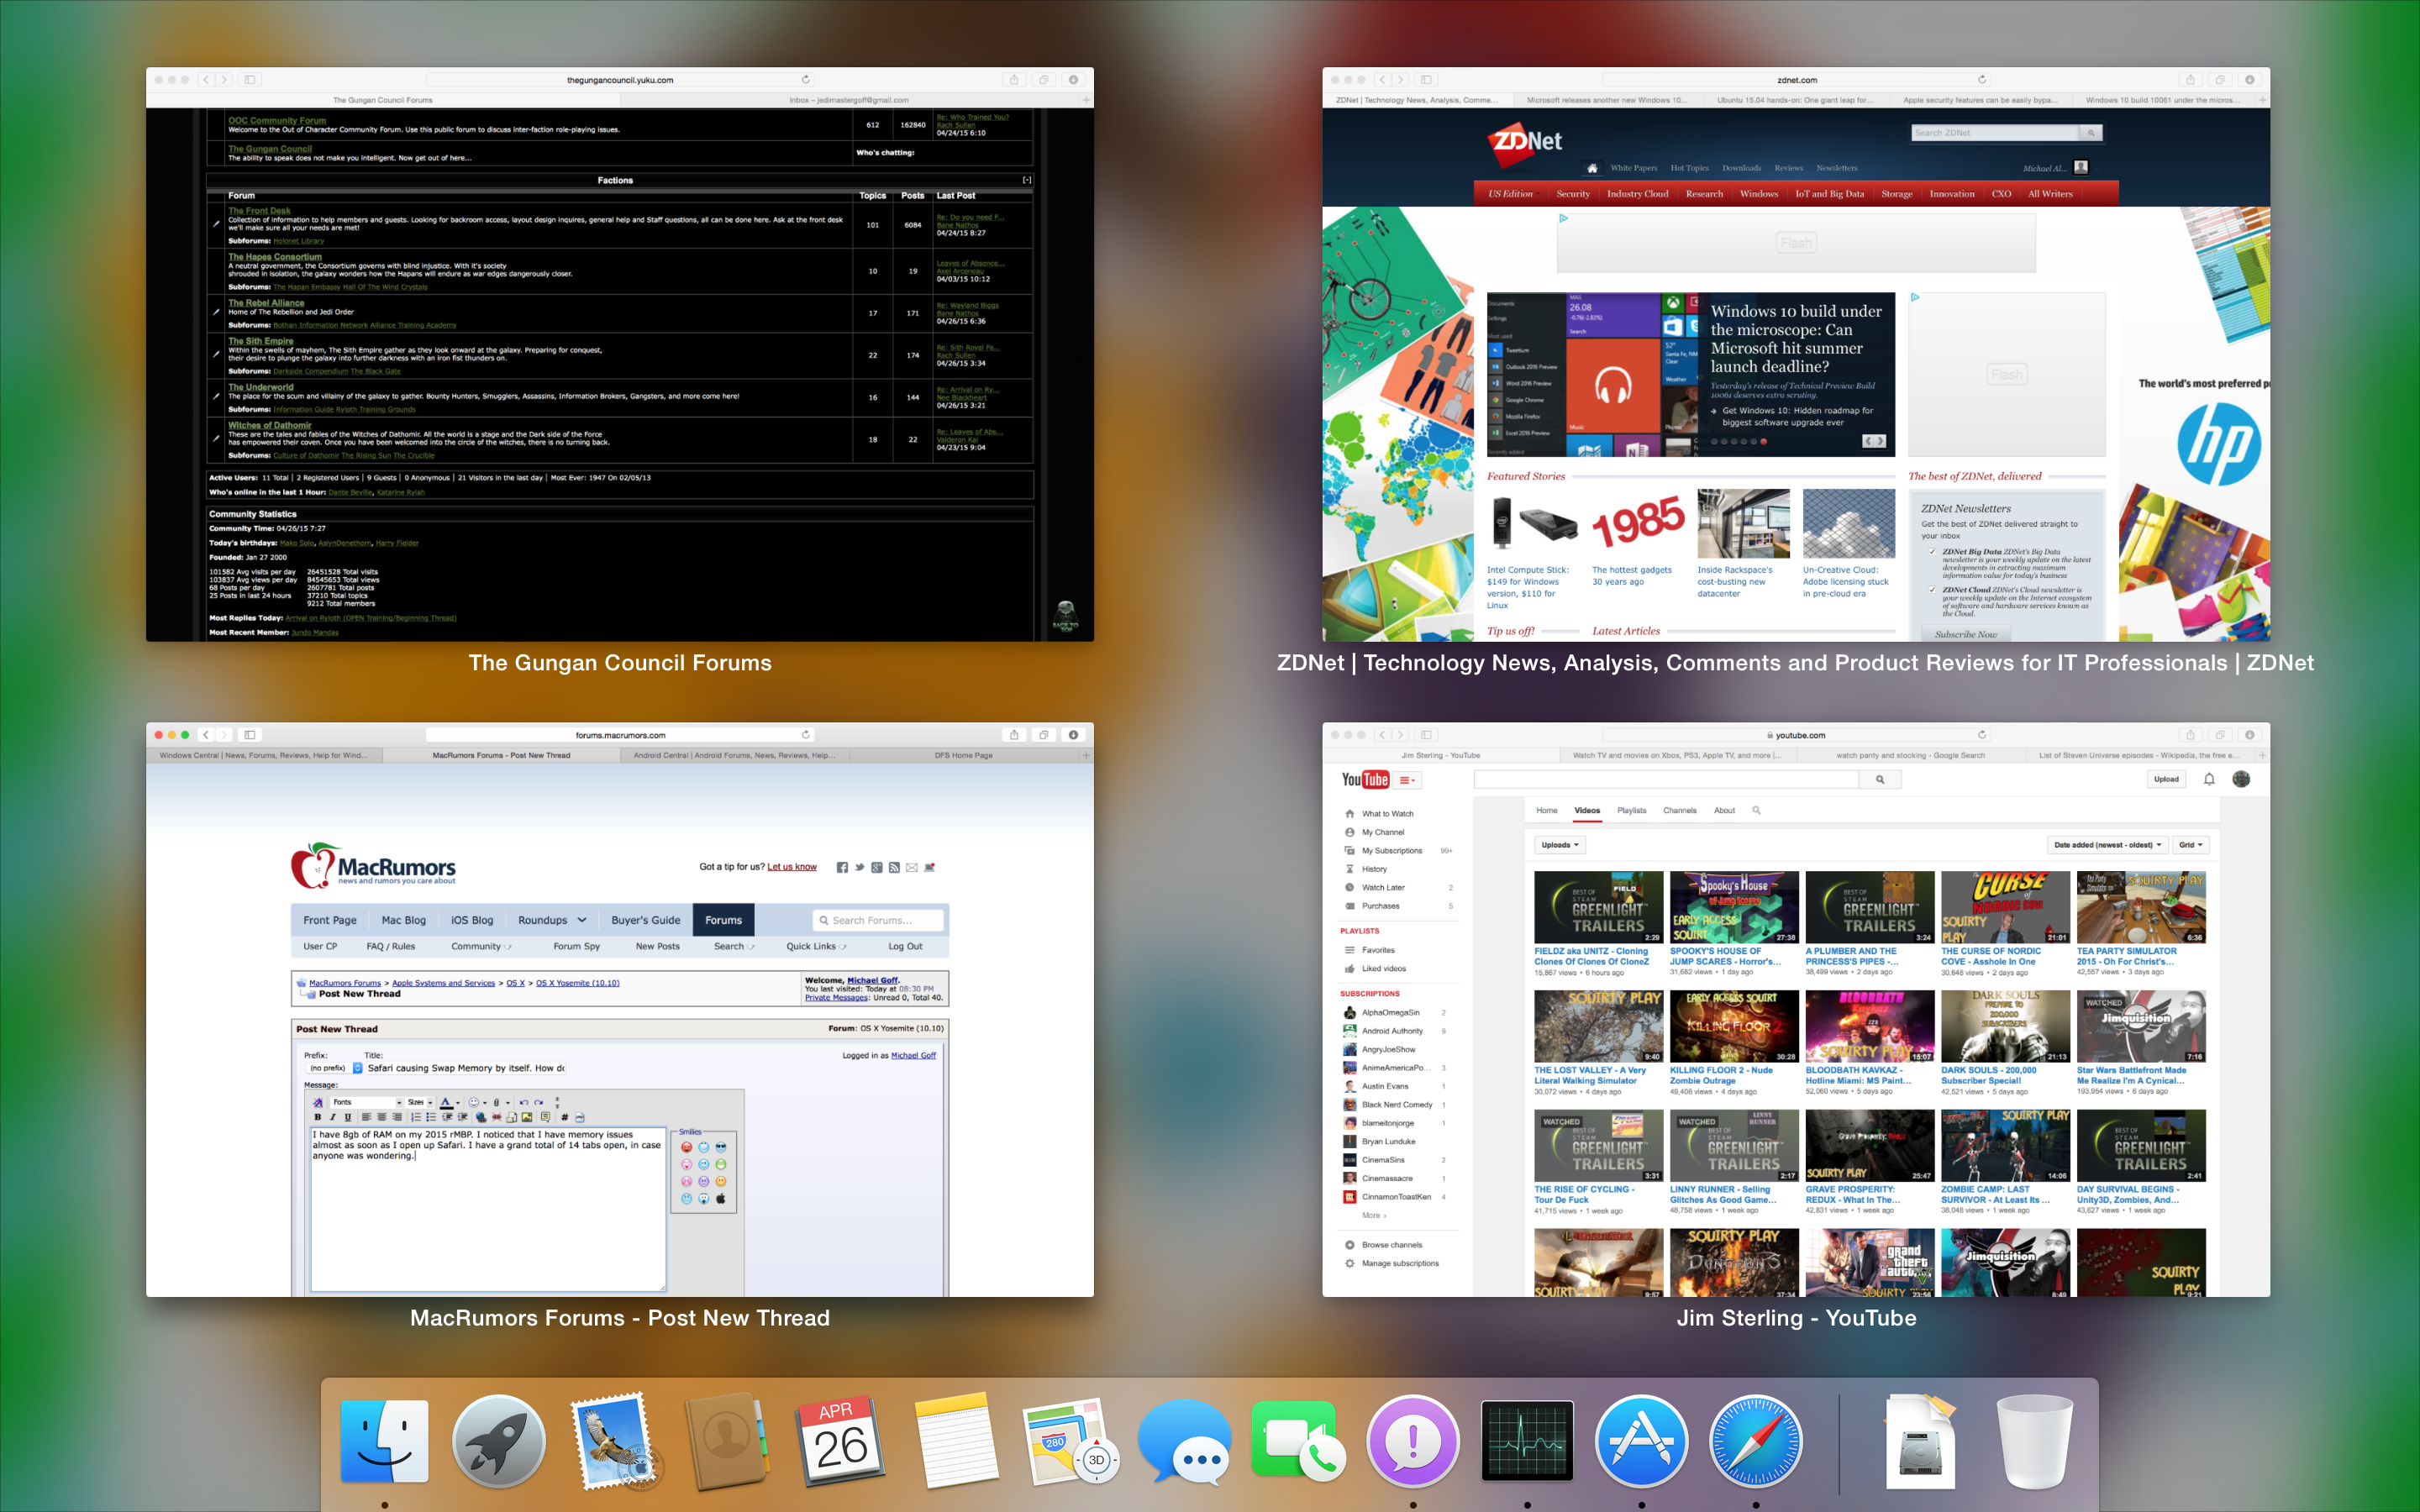Open Watch Later in YouTube sidebar
This screenshot has width=2420, height=1512.
(1383, 887)
